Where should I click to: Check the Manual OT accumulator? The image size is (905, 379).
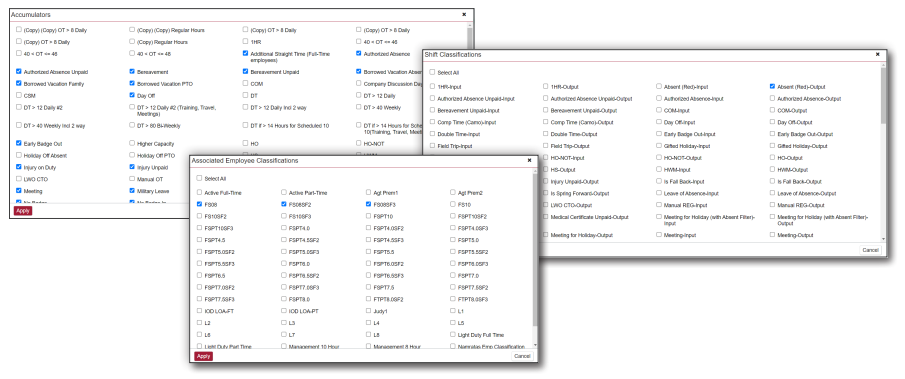click(x=132, y=179)
